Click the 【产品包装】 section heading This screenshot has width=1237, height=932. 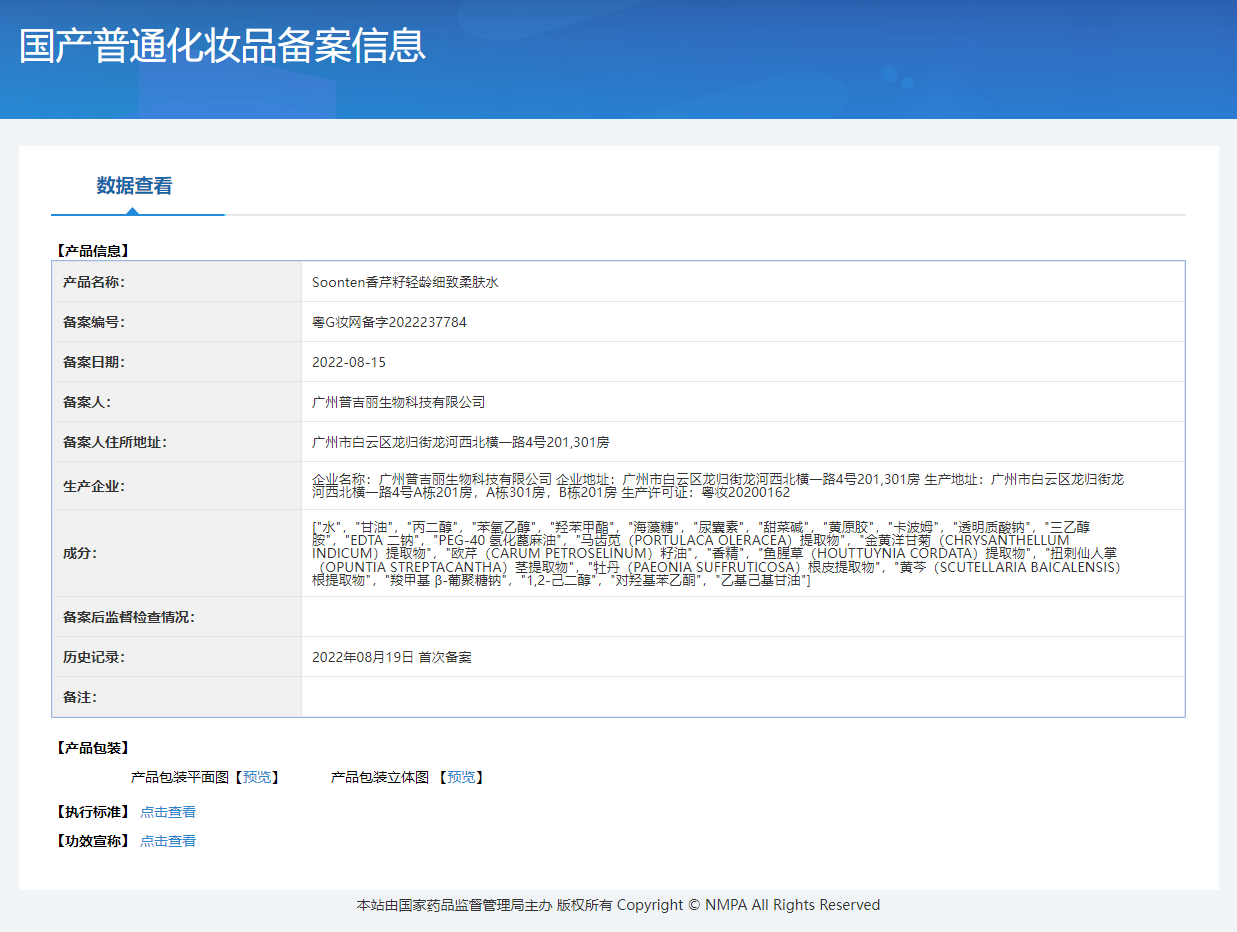pyautogui.click(x=93, y=748)
